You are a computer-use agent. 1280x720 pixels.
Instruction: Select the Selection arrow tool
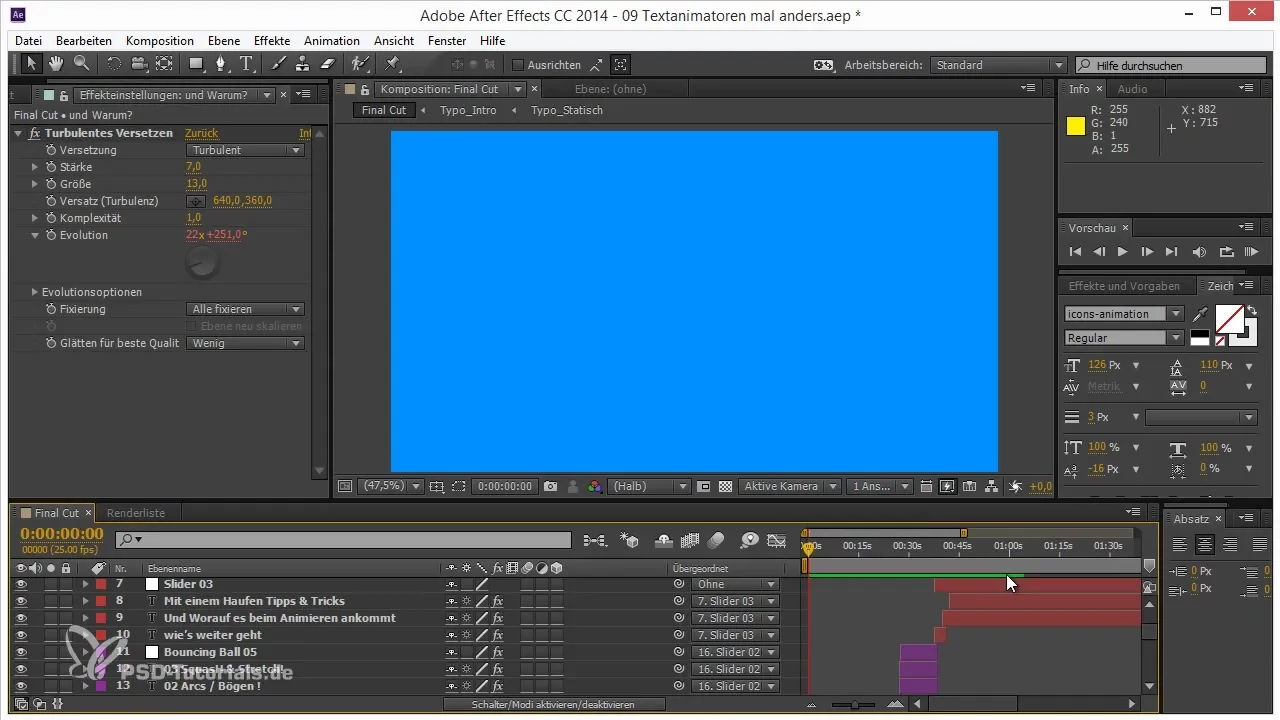point(31,64)
